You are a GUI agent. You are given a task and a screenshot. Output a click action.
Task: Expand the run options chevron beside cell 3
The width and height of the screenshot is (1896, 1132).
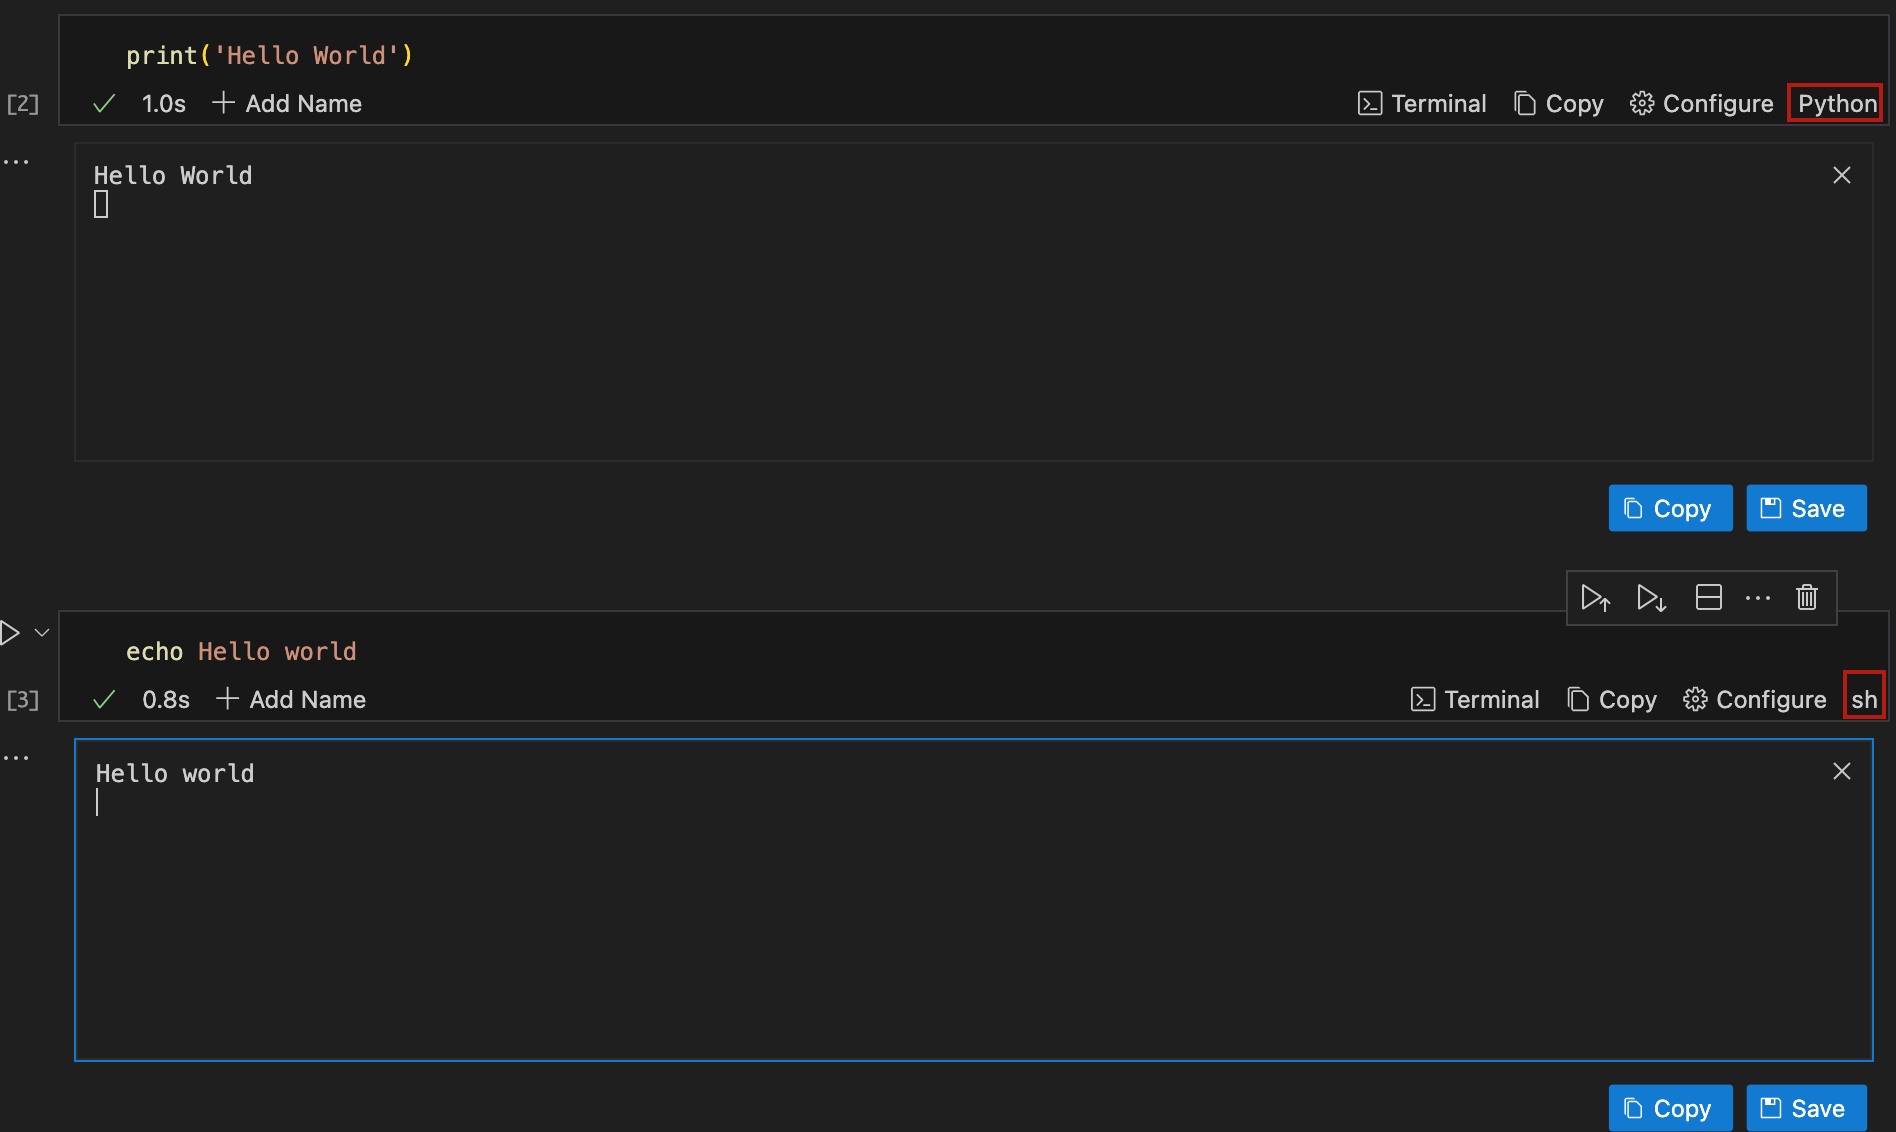click(x=42, y=633)
